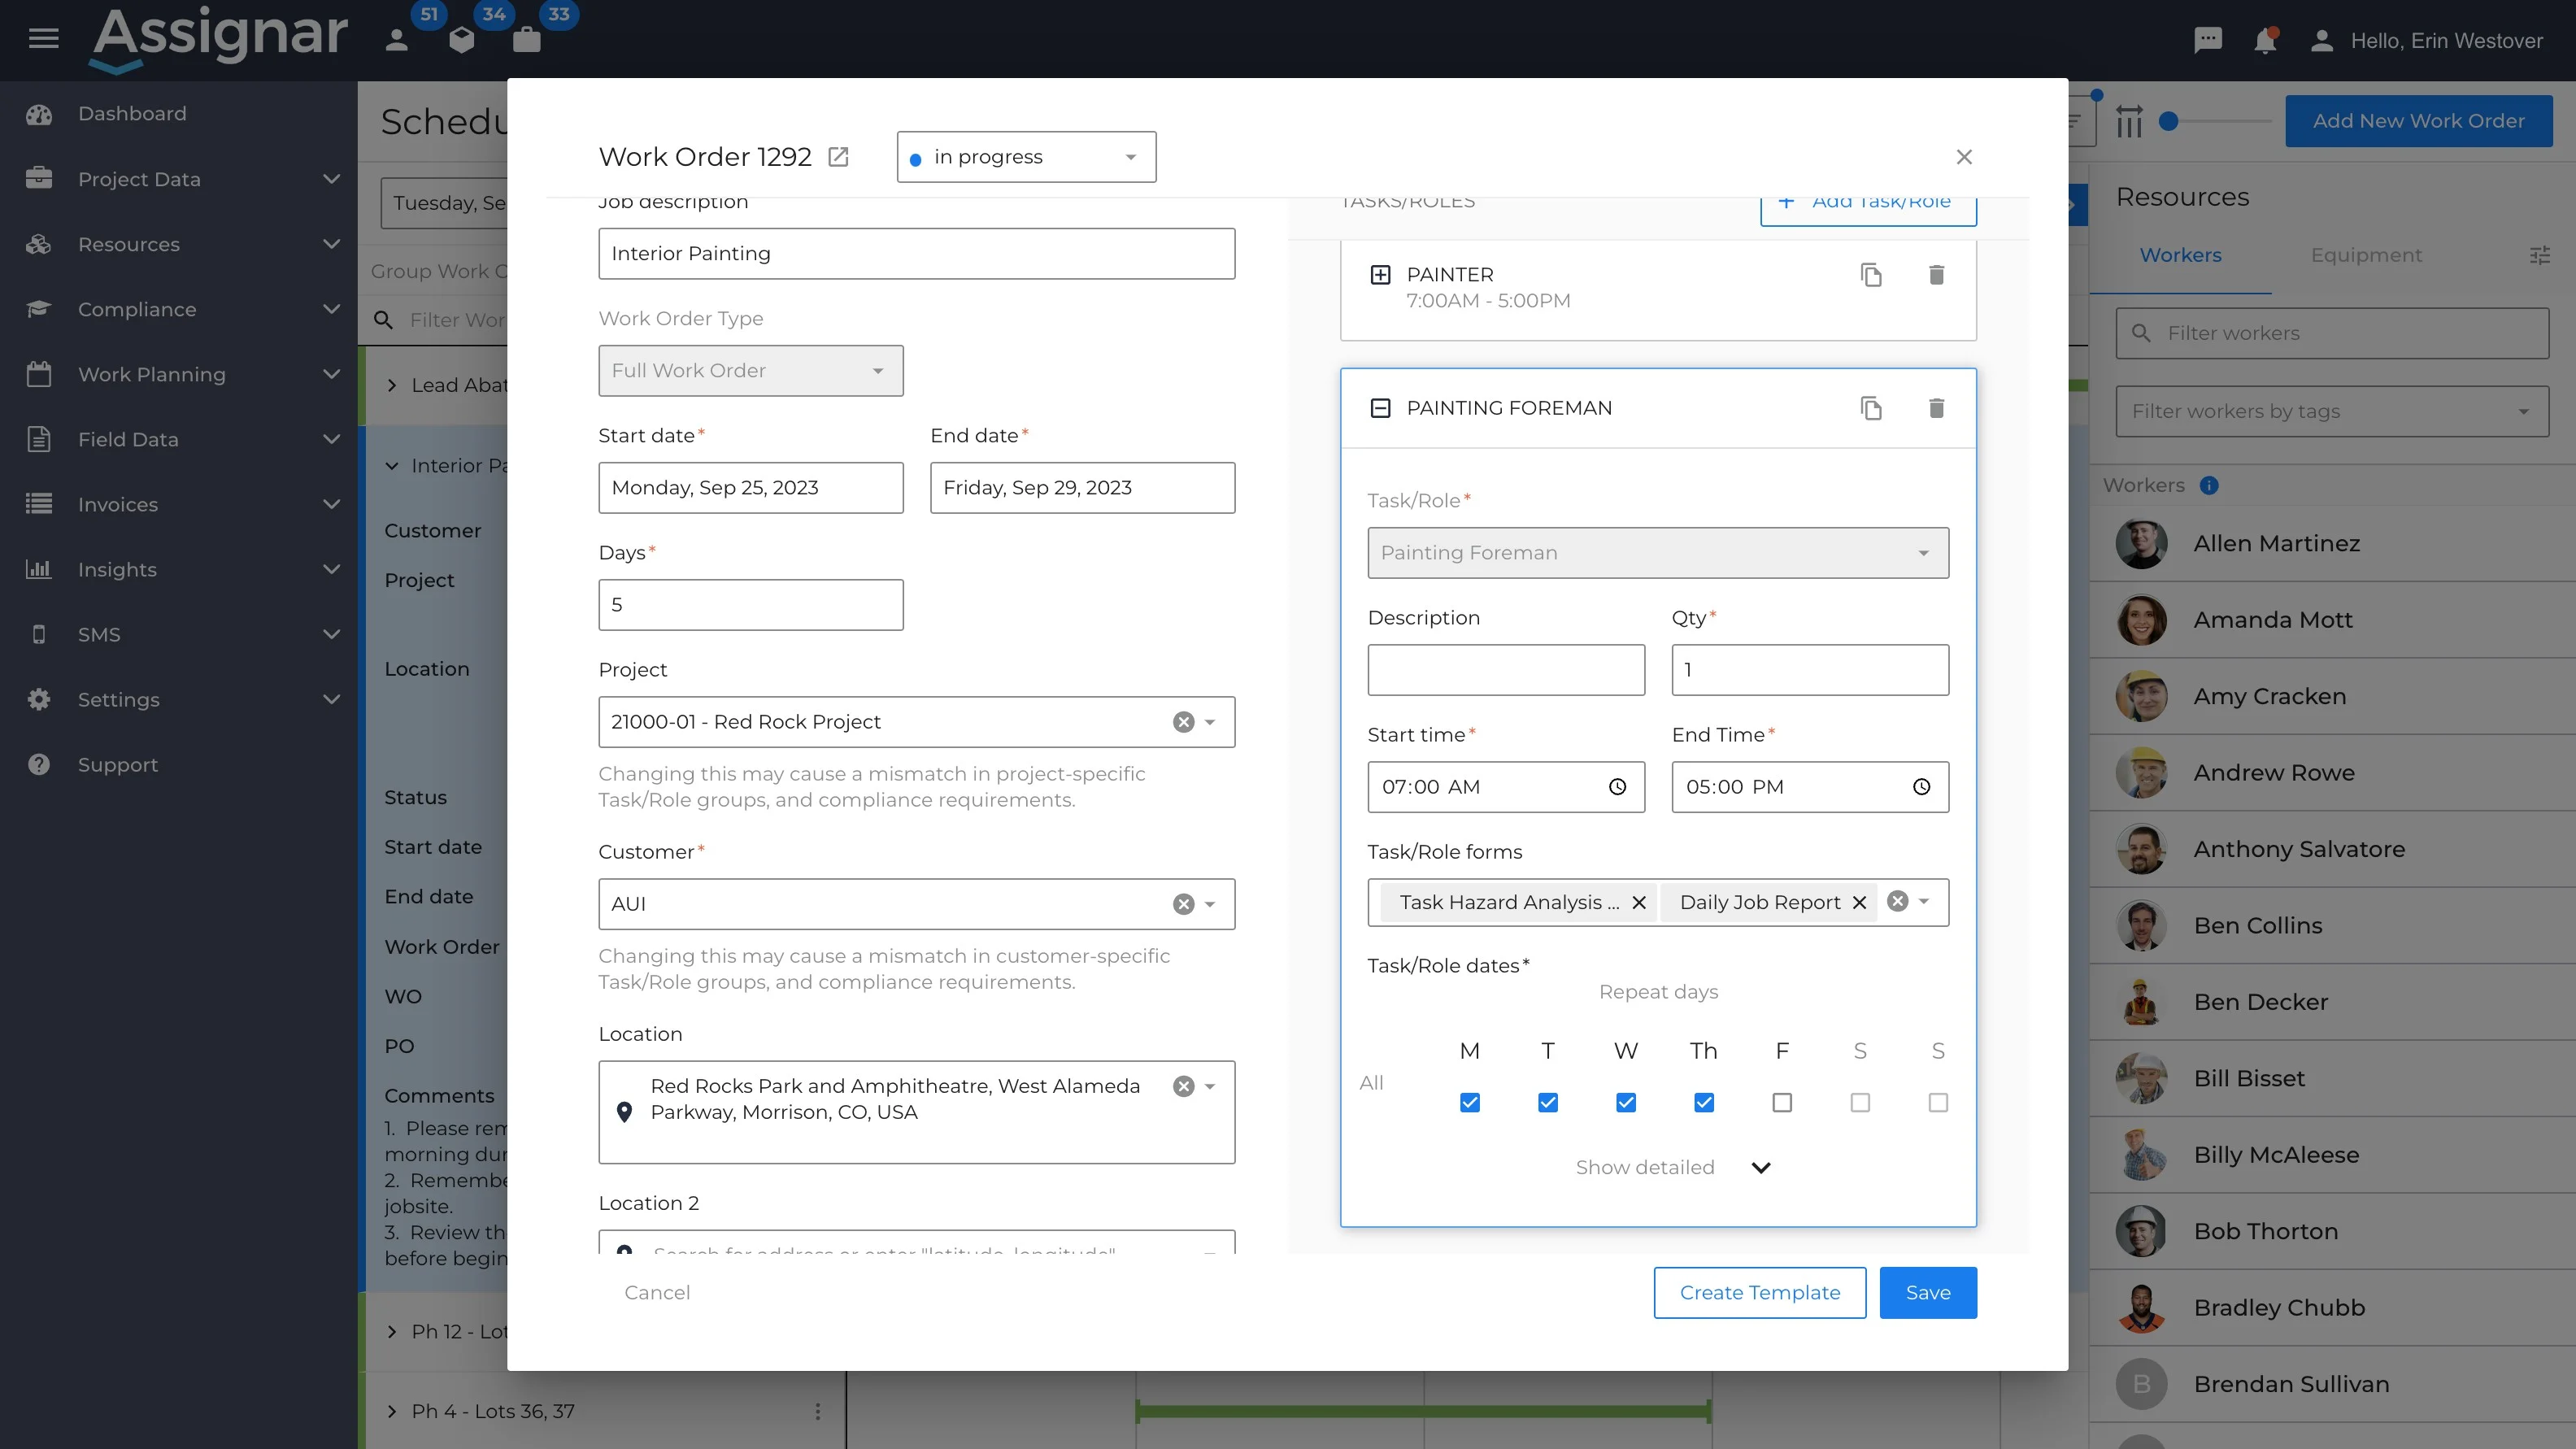Open Dashboard in the sidebar
The image size is (2576, 1449).
[132, 114]
